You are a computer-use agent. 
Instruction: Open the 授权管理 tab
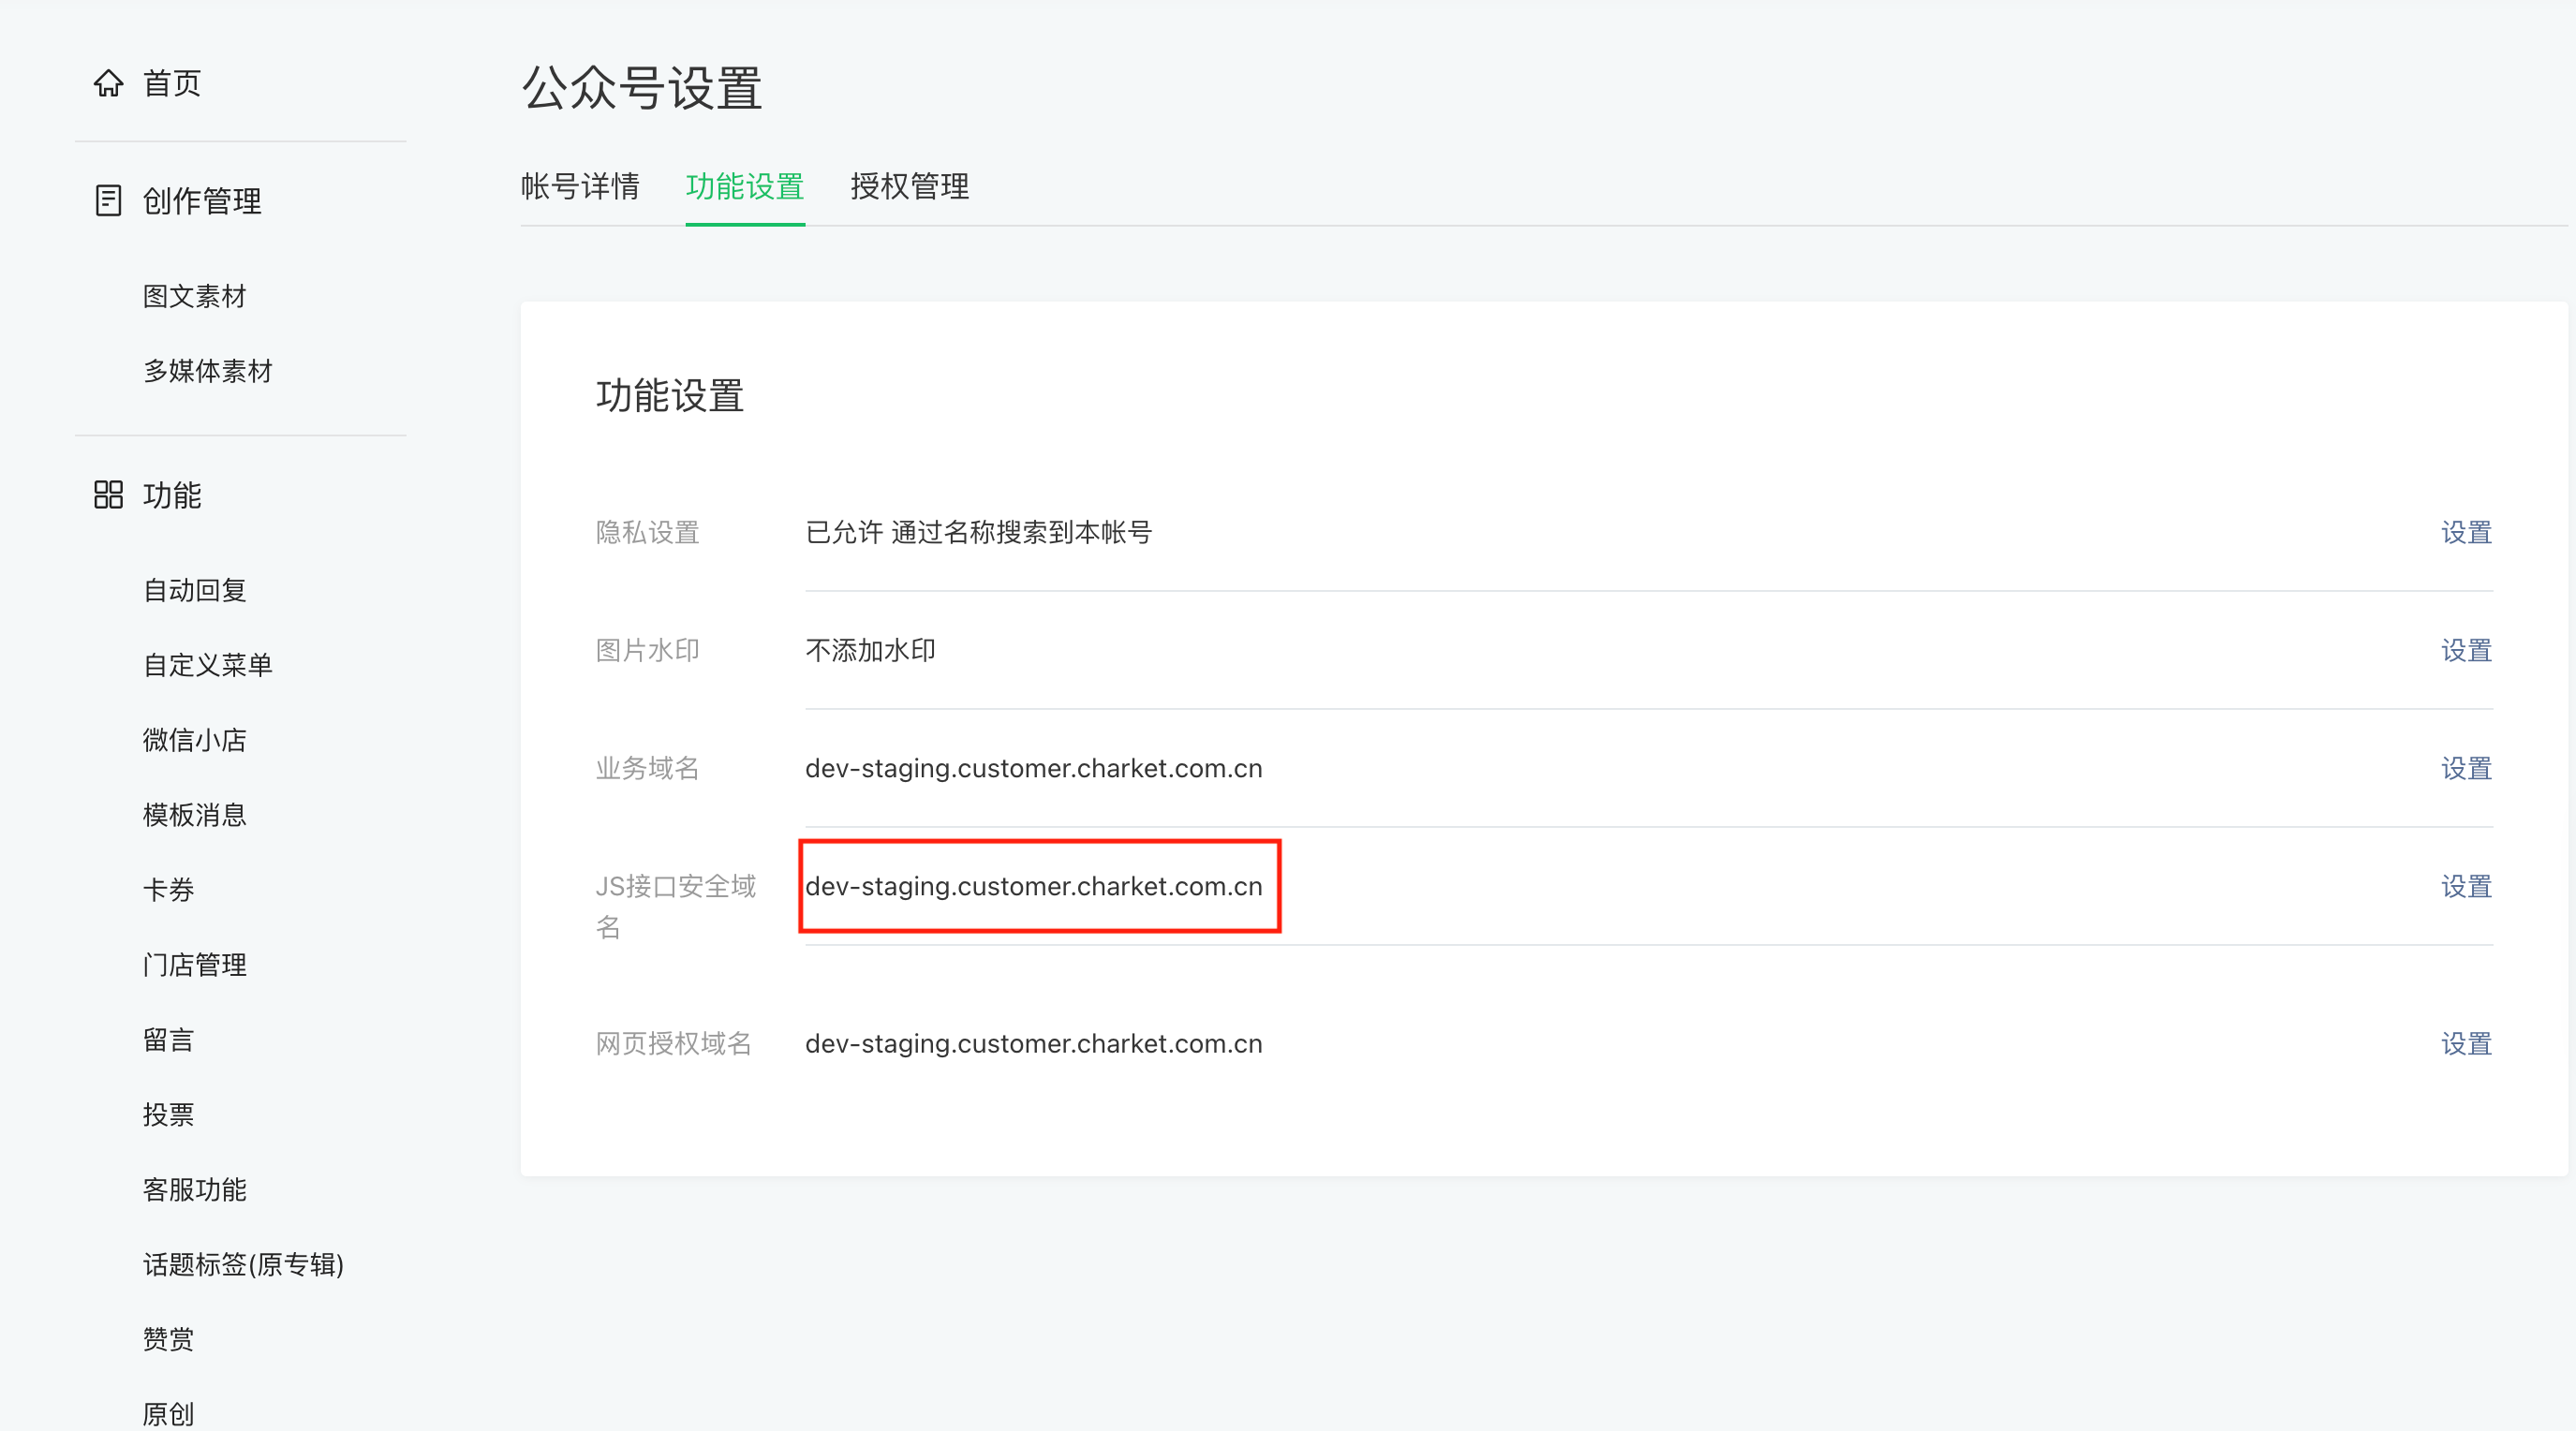click(x=909, y=186)
